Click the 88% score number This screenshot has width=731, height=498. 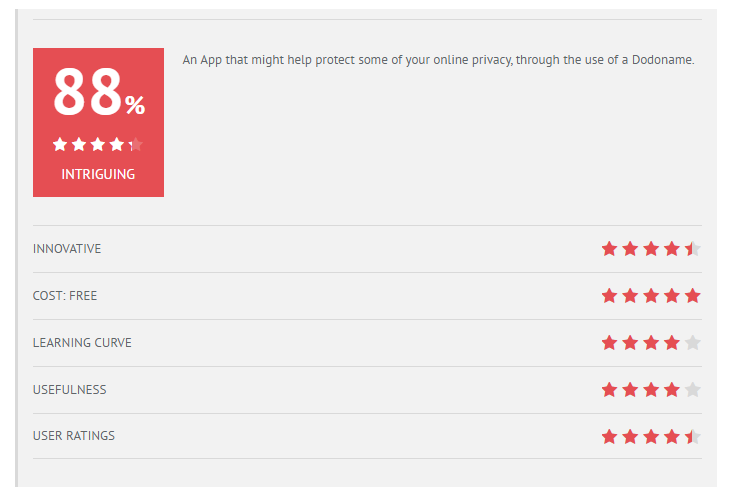coord(99,91)
